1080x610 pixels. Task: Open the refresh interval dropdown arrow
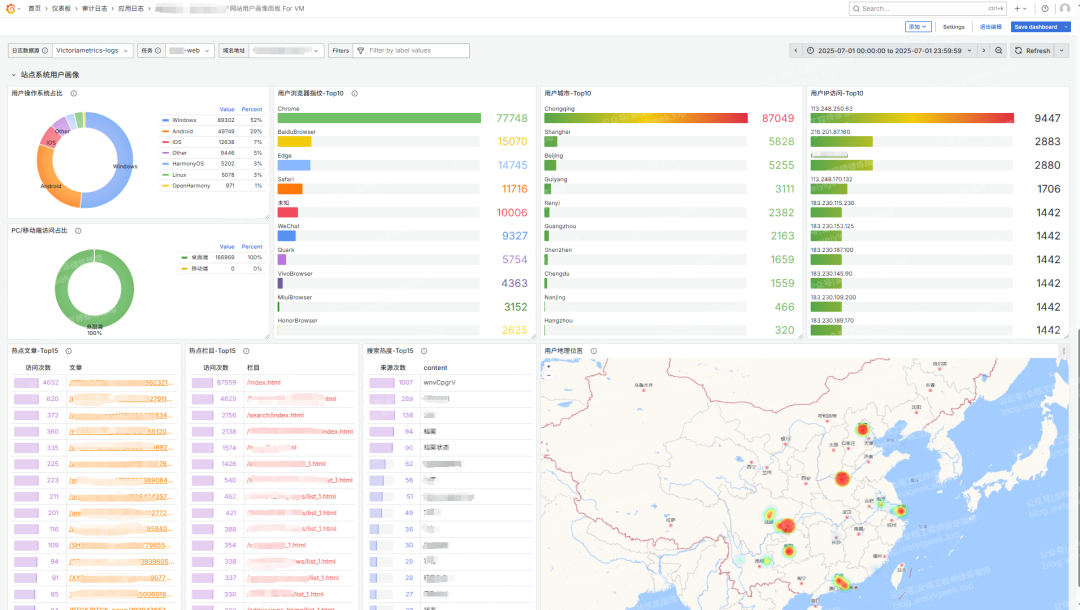click(1061, 50)
